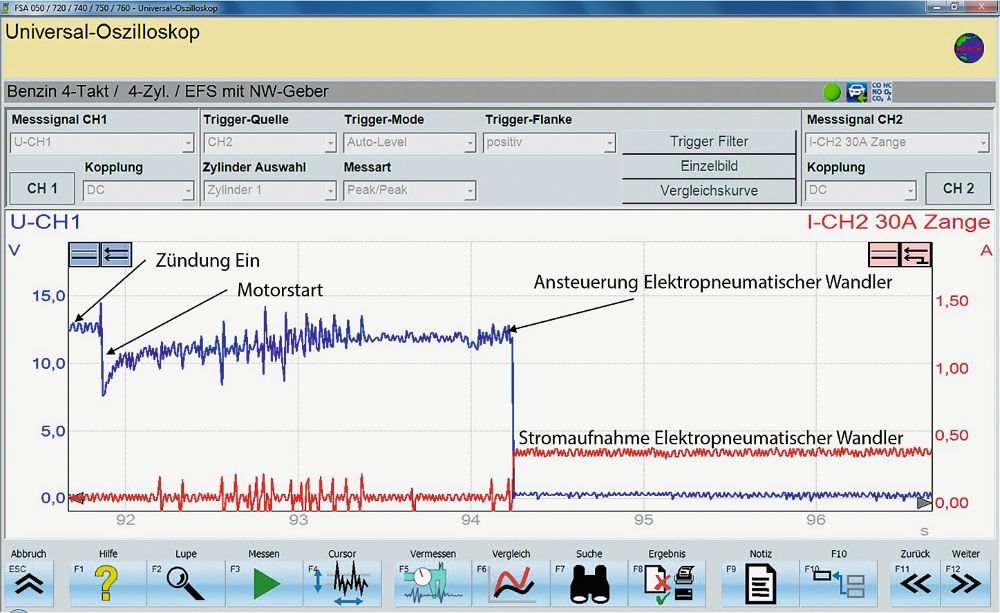Click the red CH2 arrow offset icon
This screenshot has width=1000, height=613.
coord(916,255)
